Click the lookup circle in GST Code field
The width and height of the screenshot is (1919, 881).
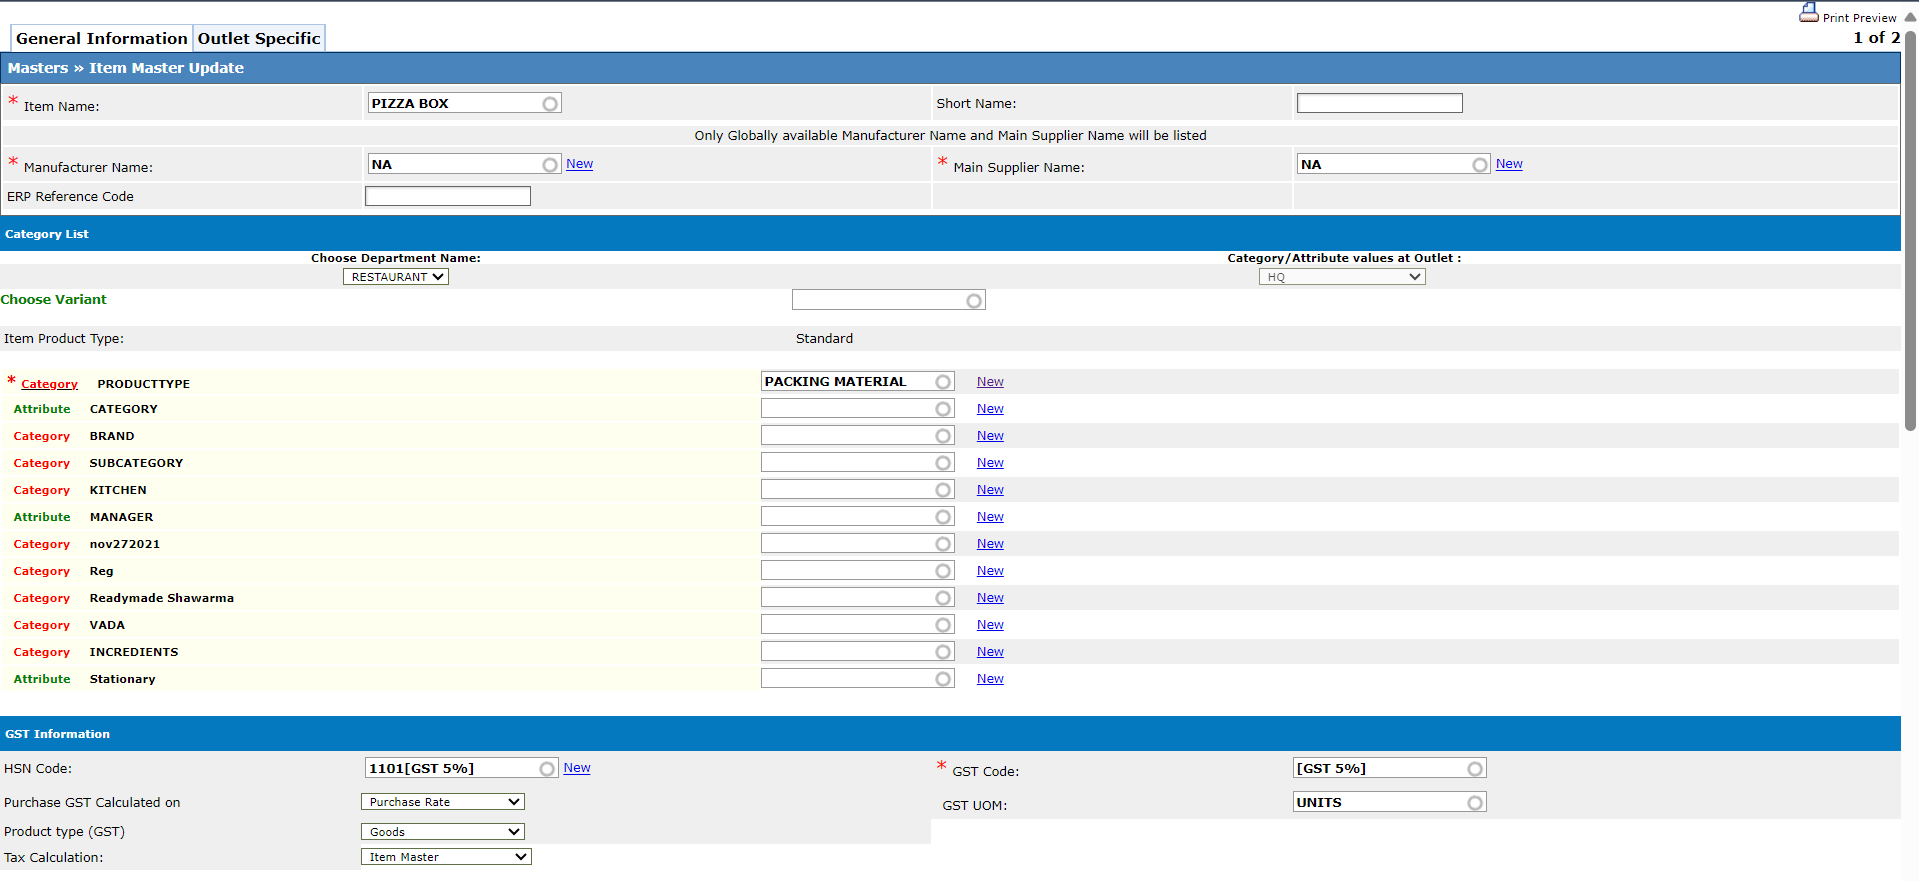click(x=1475, y=769)
